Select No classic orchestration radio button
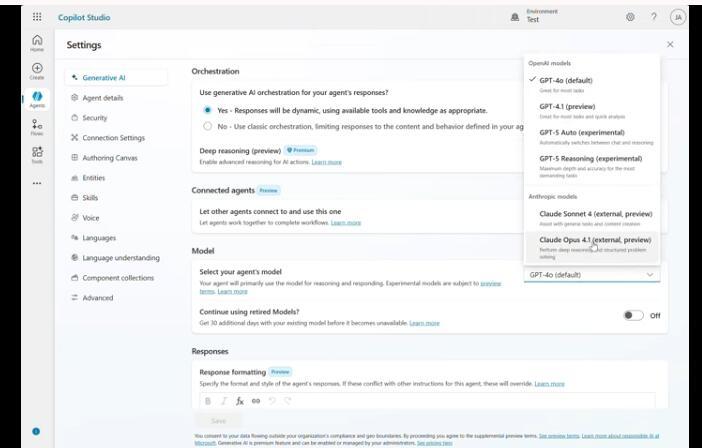This screenshot has height=448, width=702. pos(207,126)
